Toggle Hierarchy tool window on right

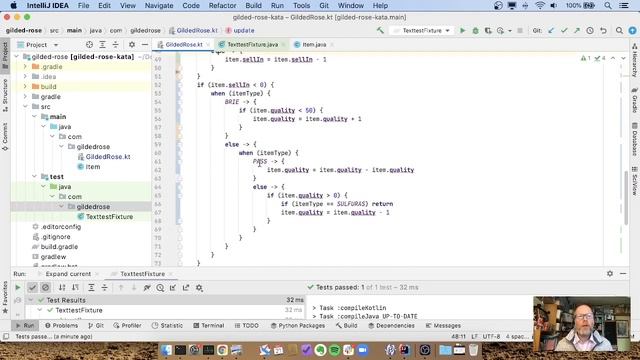[x=635, y=60]
